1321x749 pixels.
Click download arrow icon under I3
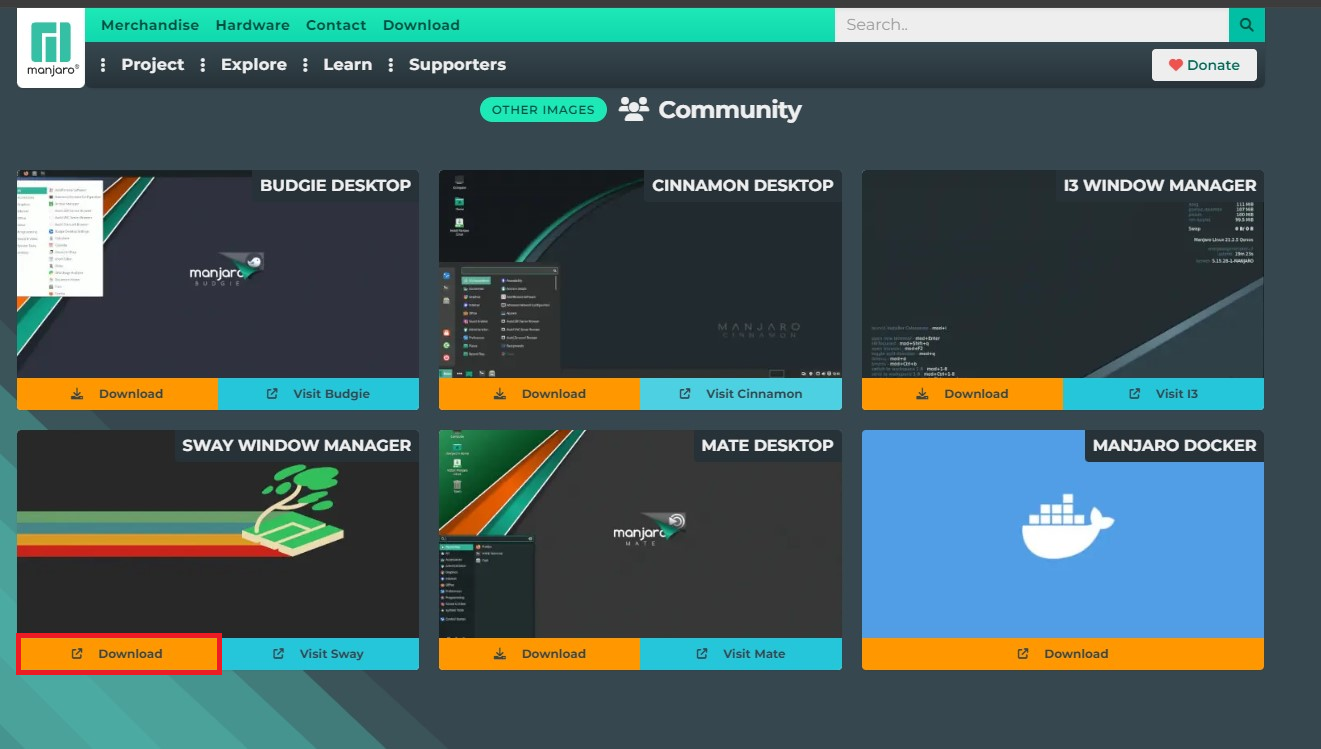coord(923,394)
